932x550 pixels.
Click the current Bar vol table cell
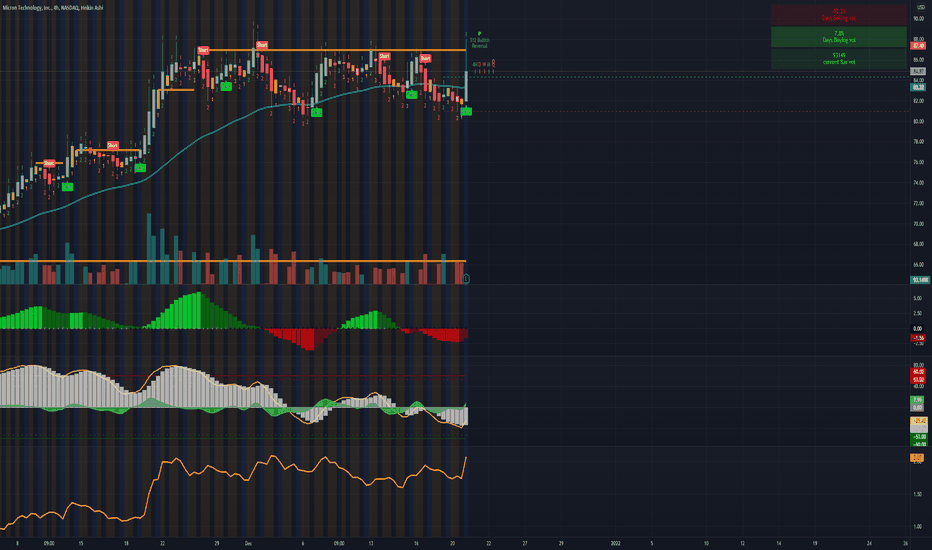point(839,58)
